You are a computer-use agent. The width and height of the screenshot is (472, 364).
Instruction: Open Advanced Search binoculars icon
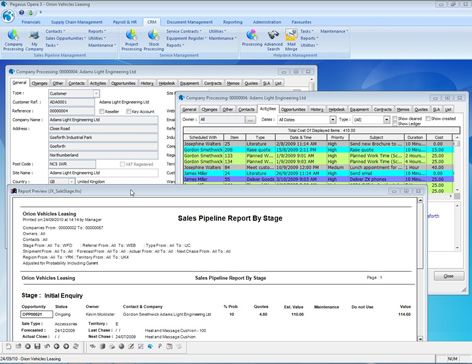(x=273, y=40)
